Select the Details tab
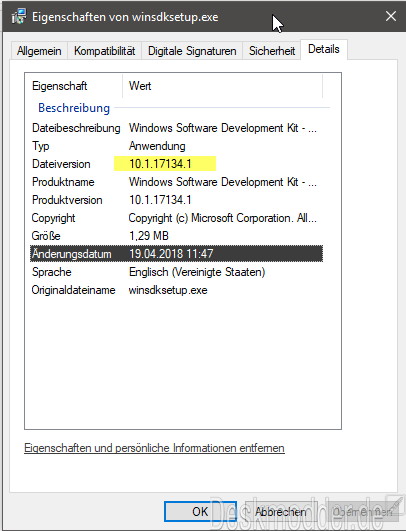This screenshot has width=406, height=531. coord(324,49)
